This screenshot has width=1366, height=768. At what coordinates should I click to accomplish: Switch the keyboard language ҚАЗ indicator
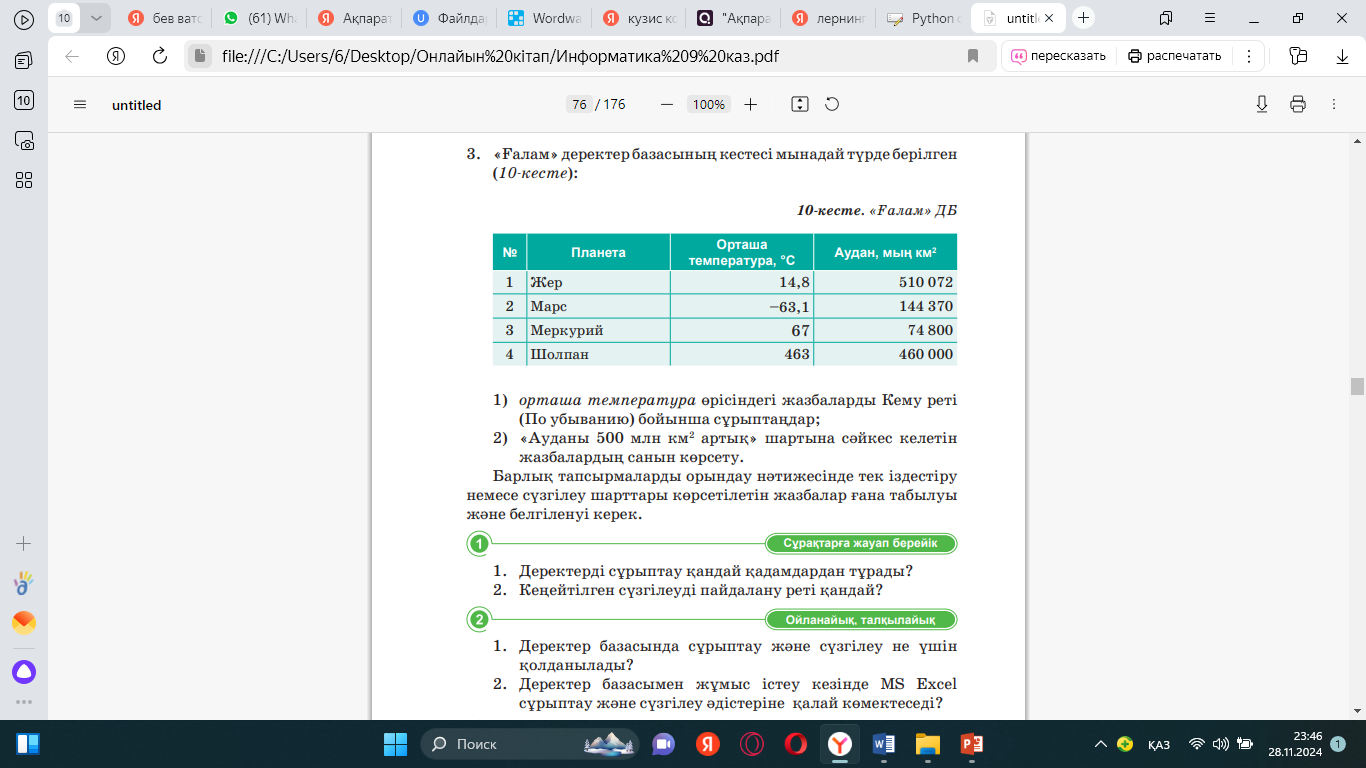[x=1159, y=744]
